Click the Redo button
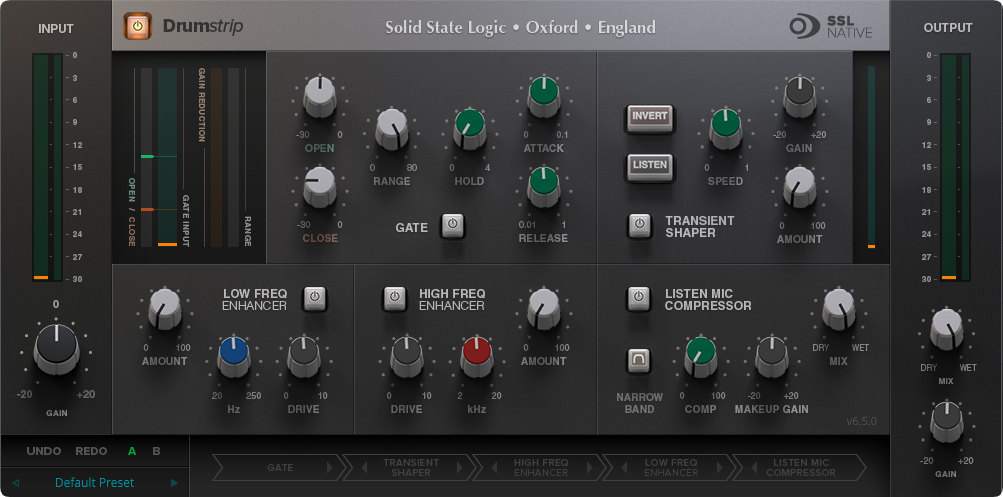This screenshot has width=1003, height=497. pos(91,451)
